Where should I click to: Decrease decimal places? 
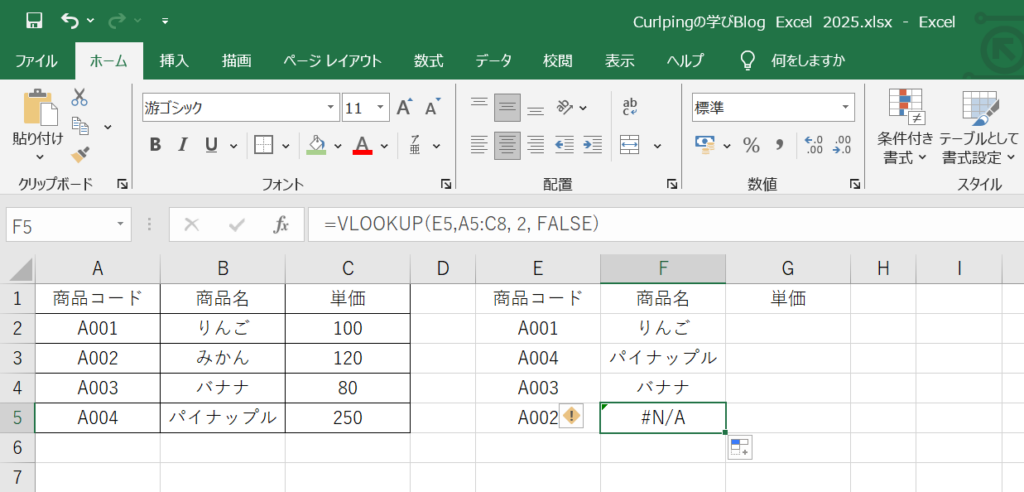[842, 145]
